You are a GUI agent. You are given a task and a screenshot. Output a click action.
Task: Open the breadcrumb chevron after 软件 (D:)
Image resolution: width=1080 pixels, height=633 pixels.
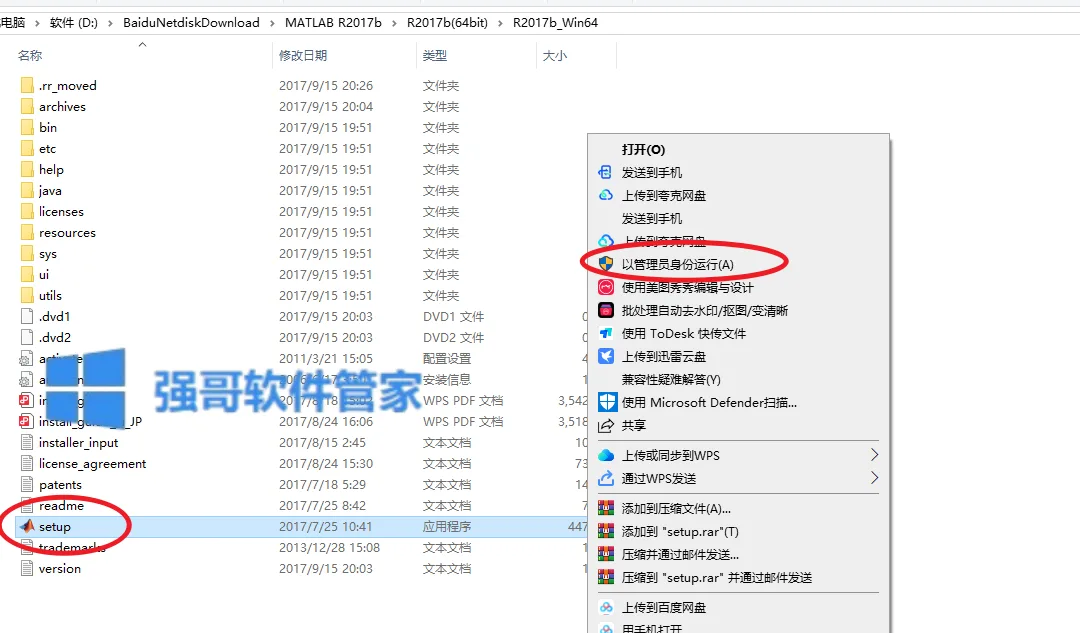(x=110, y=23)
